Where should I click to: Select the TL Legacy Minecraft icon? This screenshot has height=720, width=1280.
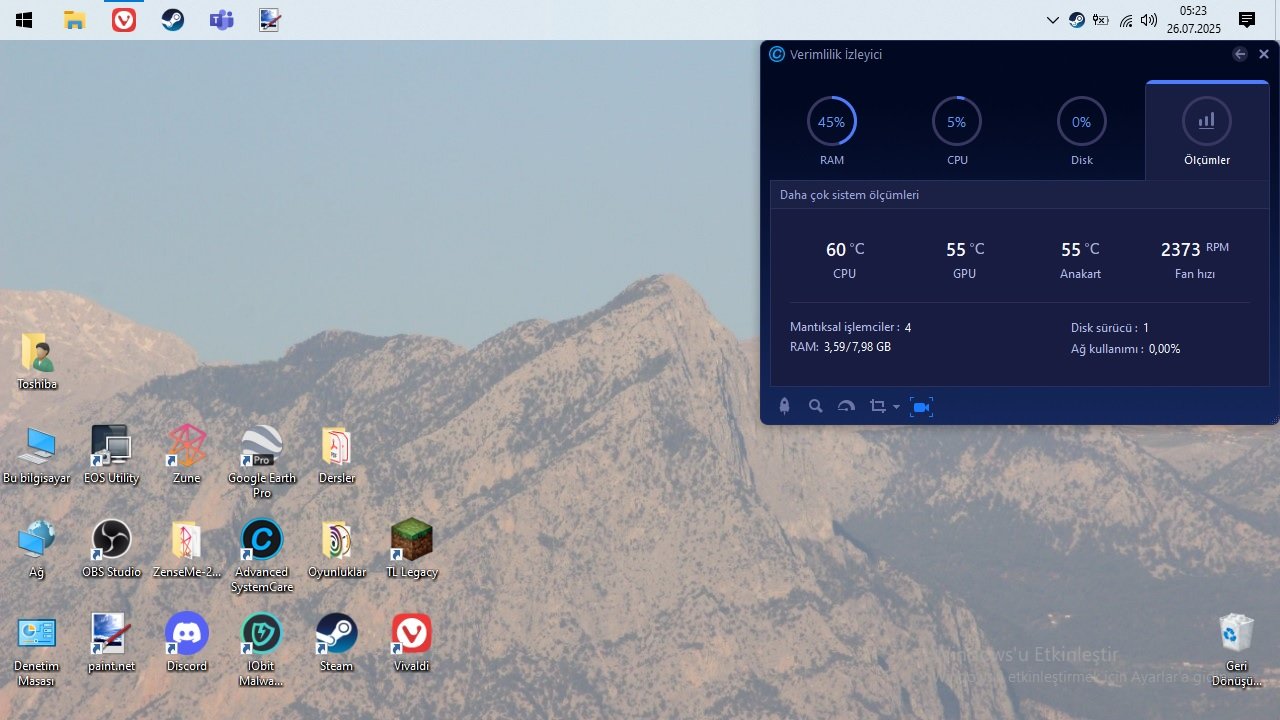[x=411, y=548]
